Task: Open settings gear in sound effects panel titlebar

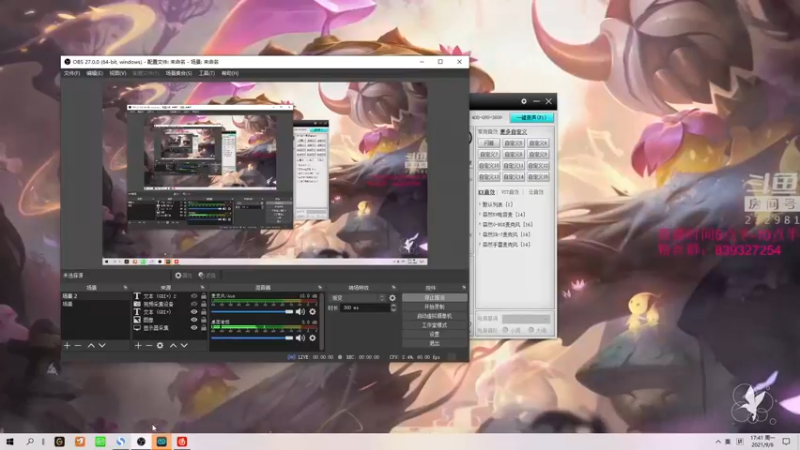Action: coord(524,102)
